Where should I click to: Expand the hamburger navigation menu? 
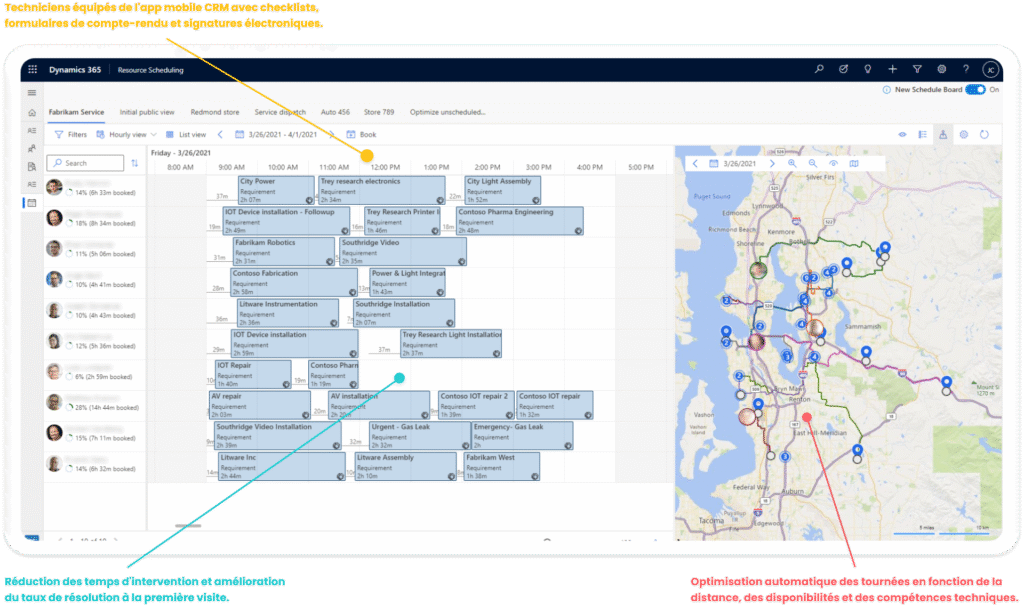pyautogui.click(x=32, y=93)
